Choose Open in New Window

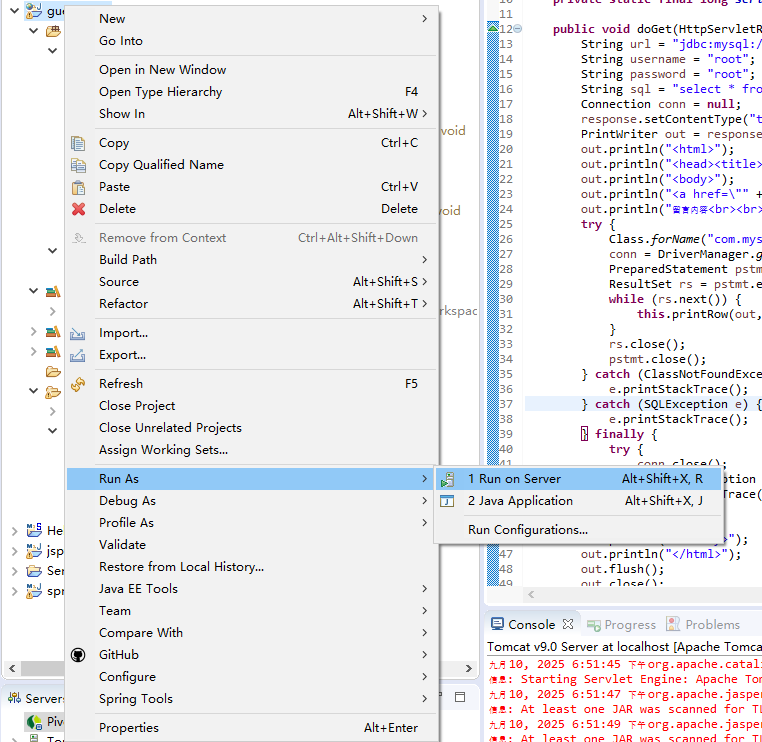click(x=252, y=70)
